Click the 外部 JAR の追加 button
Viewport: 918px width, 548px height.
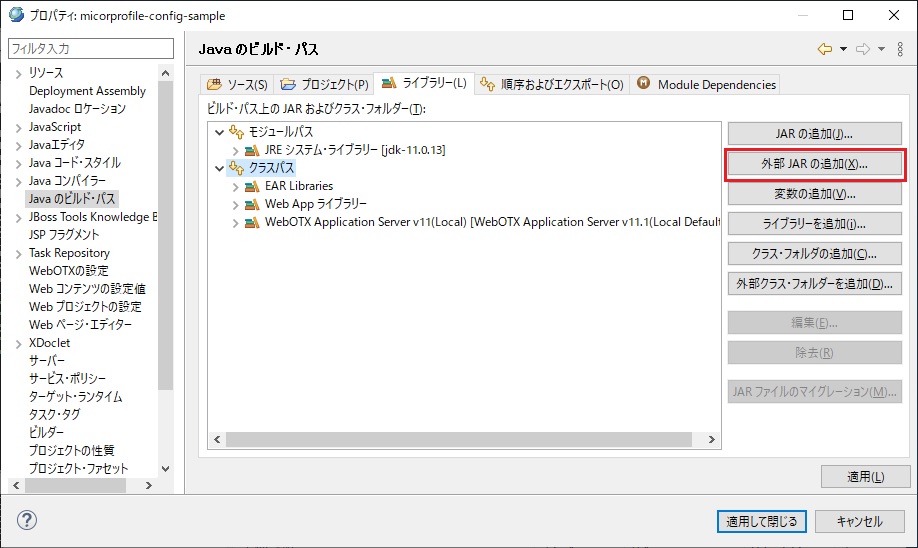(814, 163)
